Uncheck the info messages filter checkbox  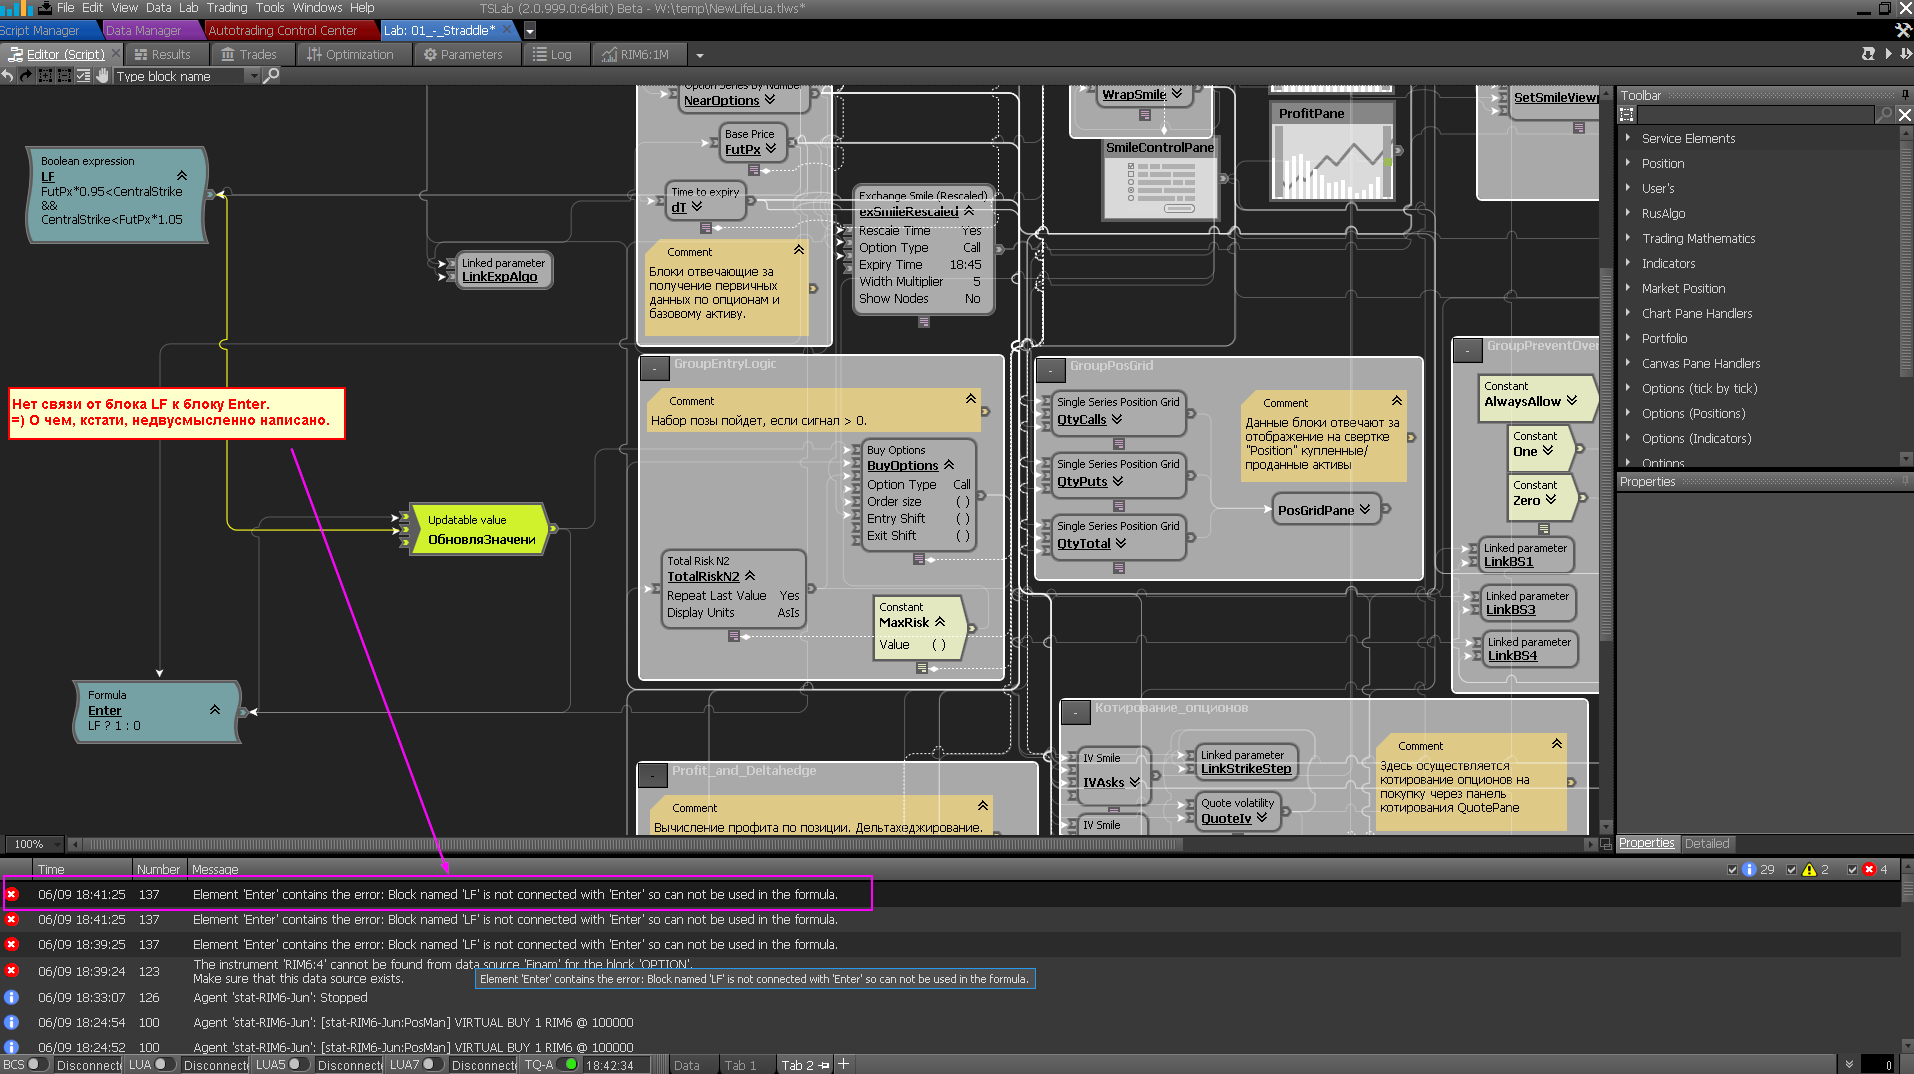(x=1733, y=869)
